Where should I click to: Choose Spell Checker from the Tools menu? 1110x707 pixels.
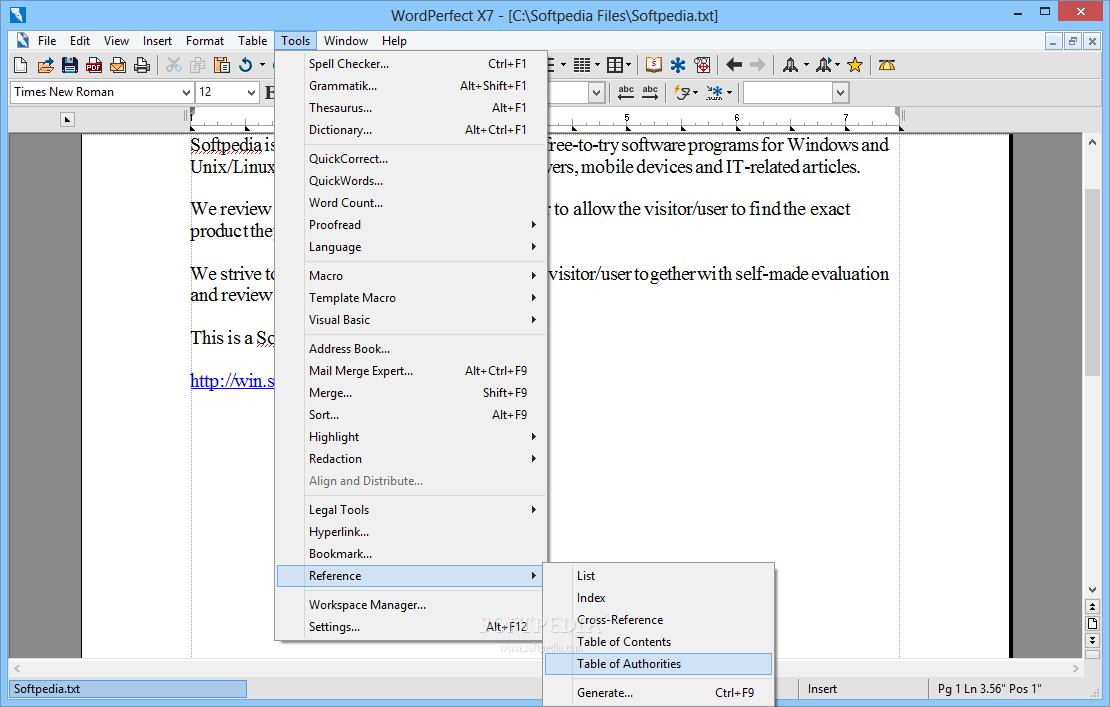tap(411, 64)
